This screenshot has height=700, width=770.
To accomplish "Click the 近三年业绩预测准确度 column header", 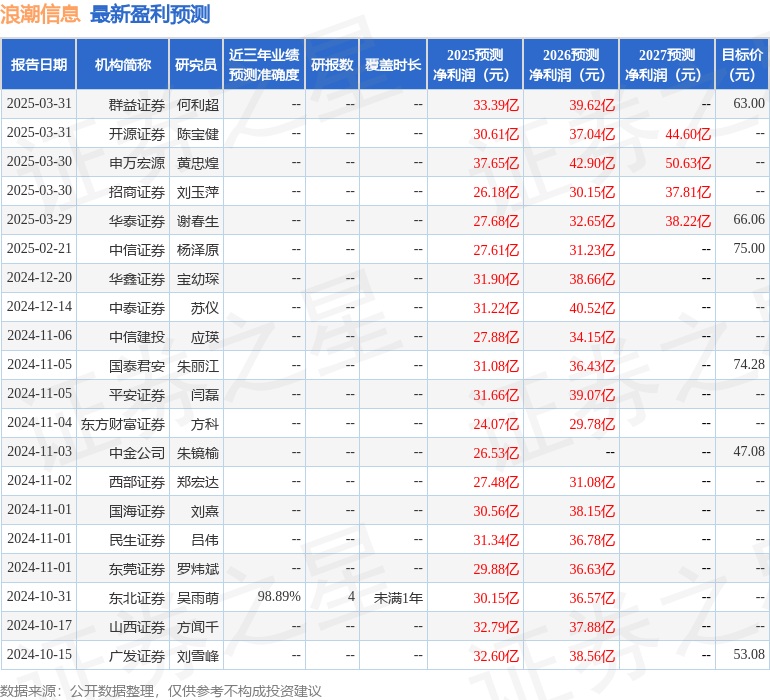I will 264,64.
